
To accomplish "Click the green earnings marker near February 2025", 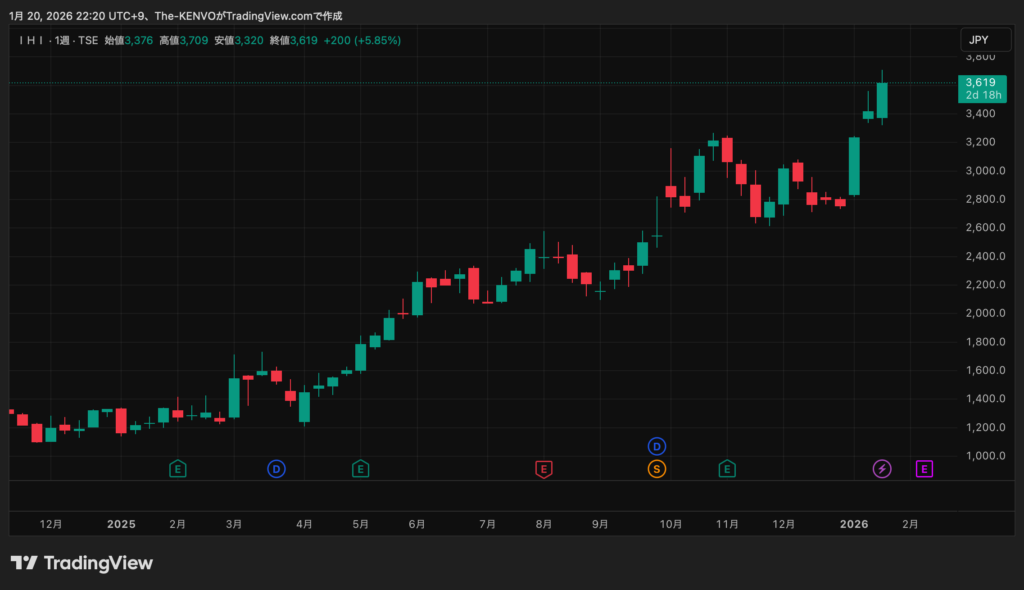I will point(178,468).
